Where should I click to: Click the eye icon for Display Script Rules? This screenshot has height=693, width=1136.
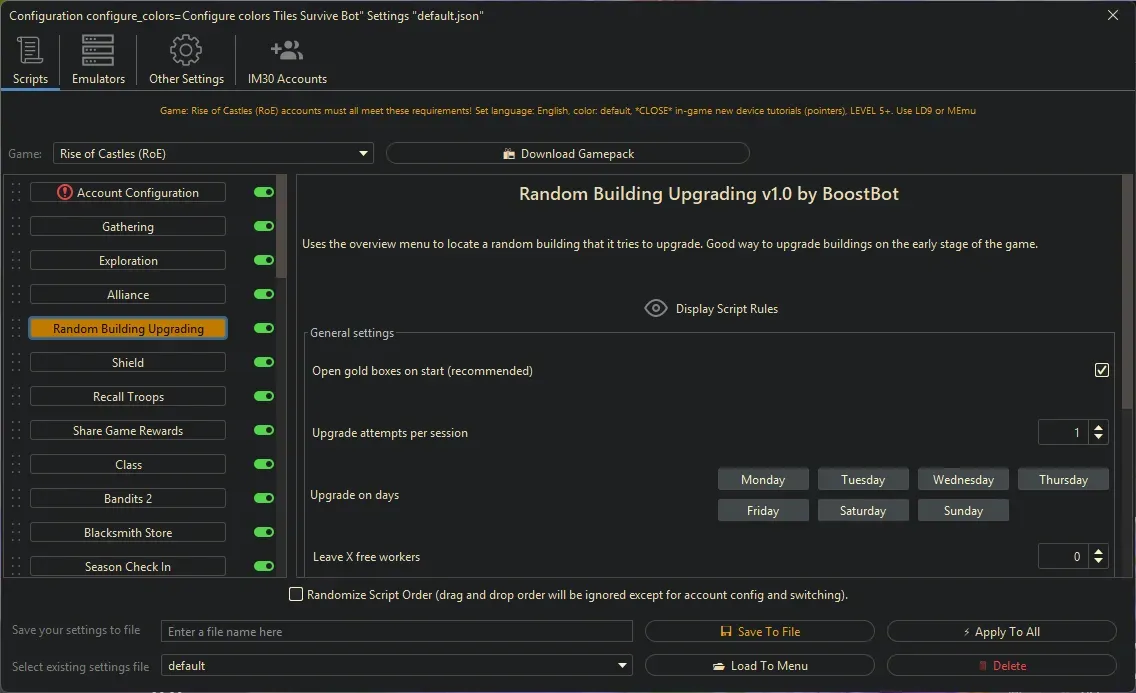click(656, 308)
